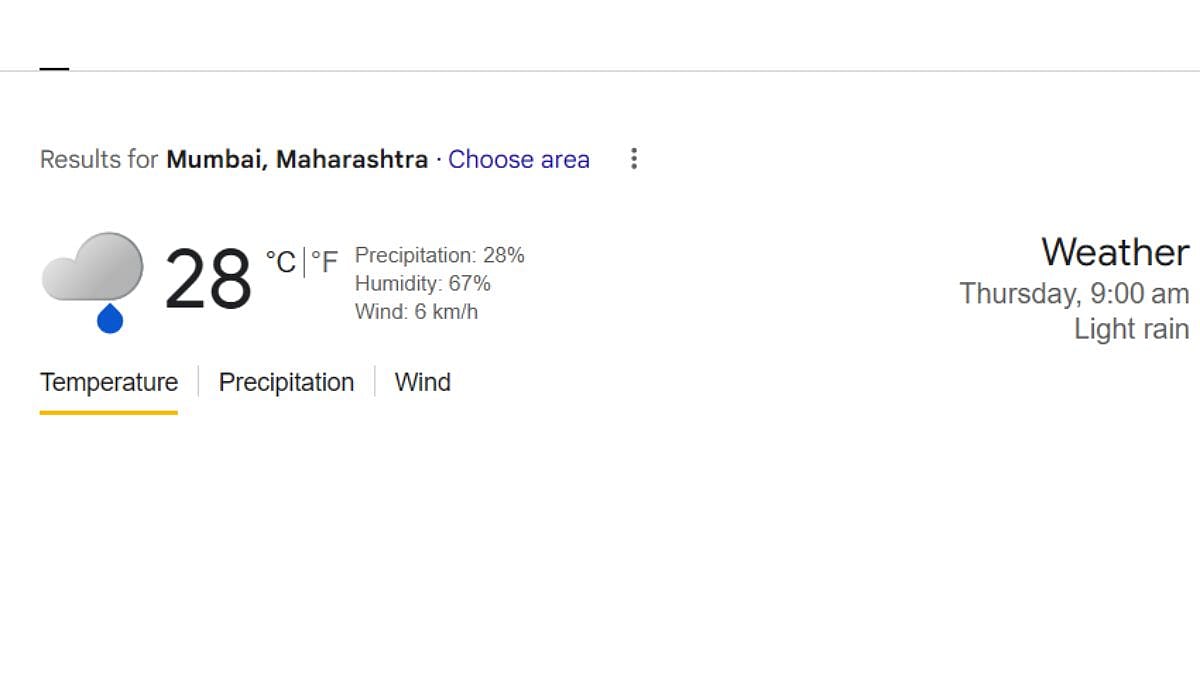Click the Mumbai, Maharashtra location text

coord(297,159)
